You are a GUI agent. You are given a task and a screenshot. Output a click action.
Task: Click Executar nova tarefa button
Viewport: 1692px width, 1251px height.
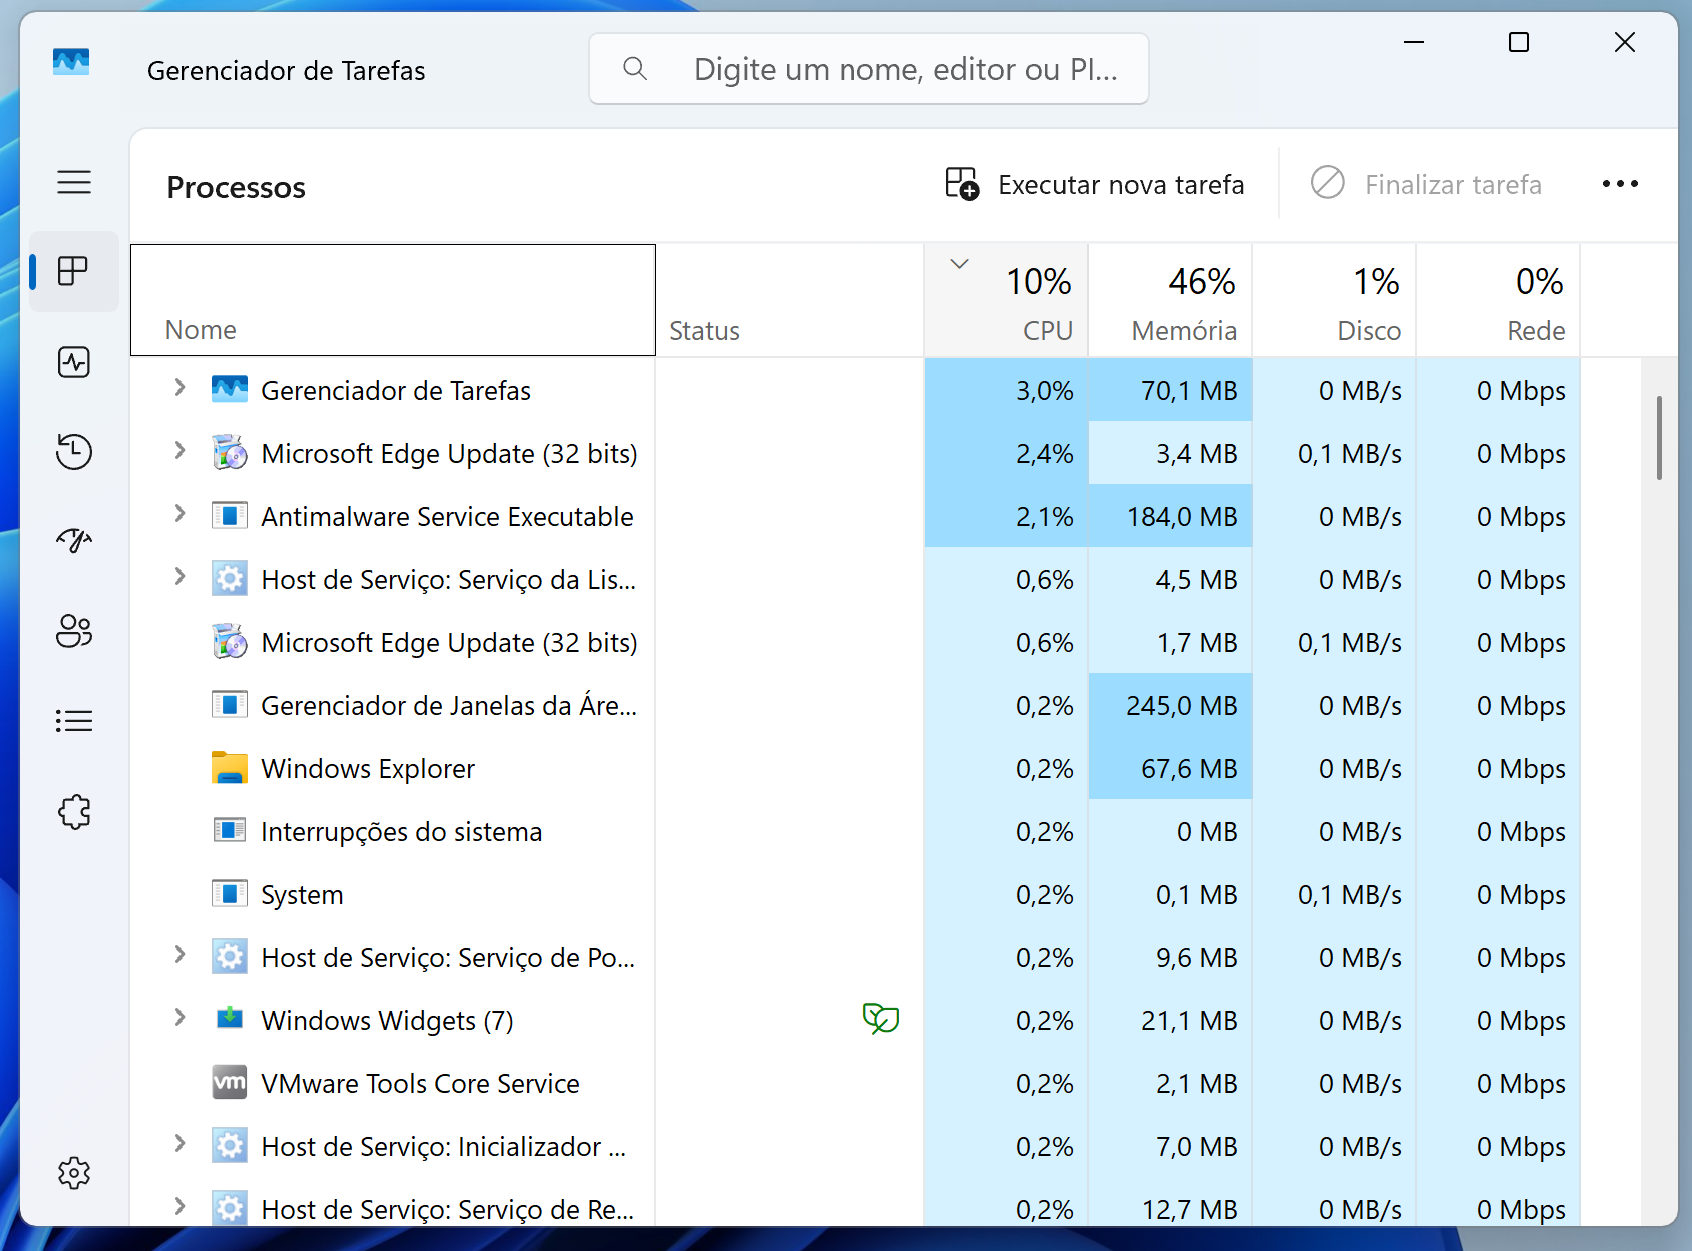point(1096,184)
